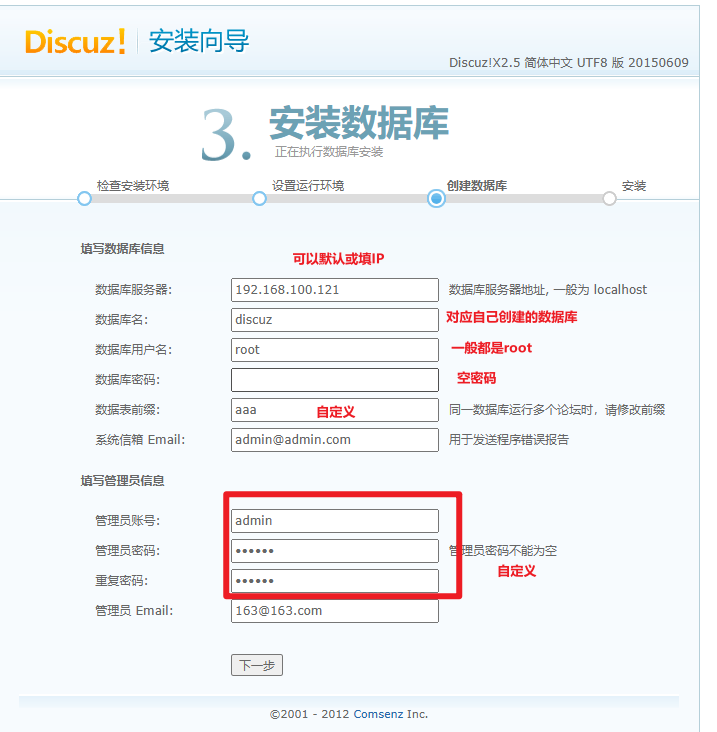Image resolution: width=717 pixels, height=732 pixels.
Task: Click the hint 同一数据库运行多个论坛时，请修改前缀
Action: (x=557, y=410)
